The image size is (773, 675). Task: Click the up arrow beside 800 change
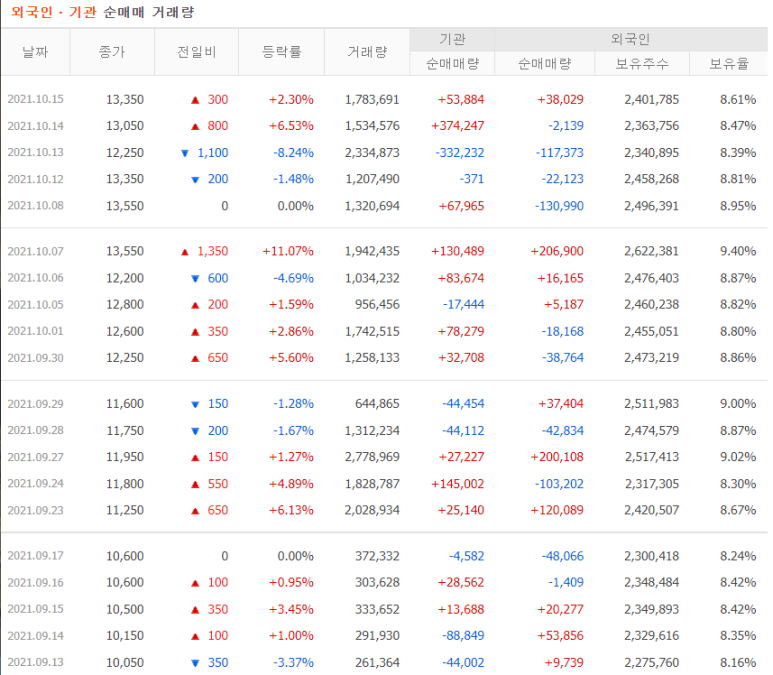point(195,127)
